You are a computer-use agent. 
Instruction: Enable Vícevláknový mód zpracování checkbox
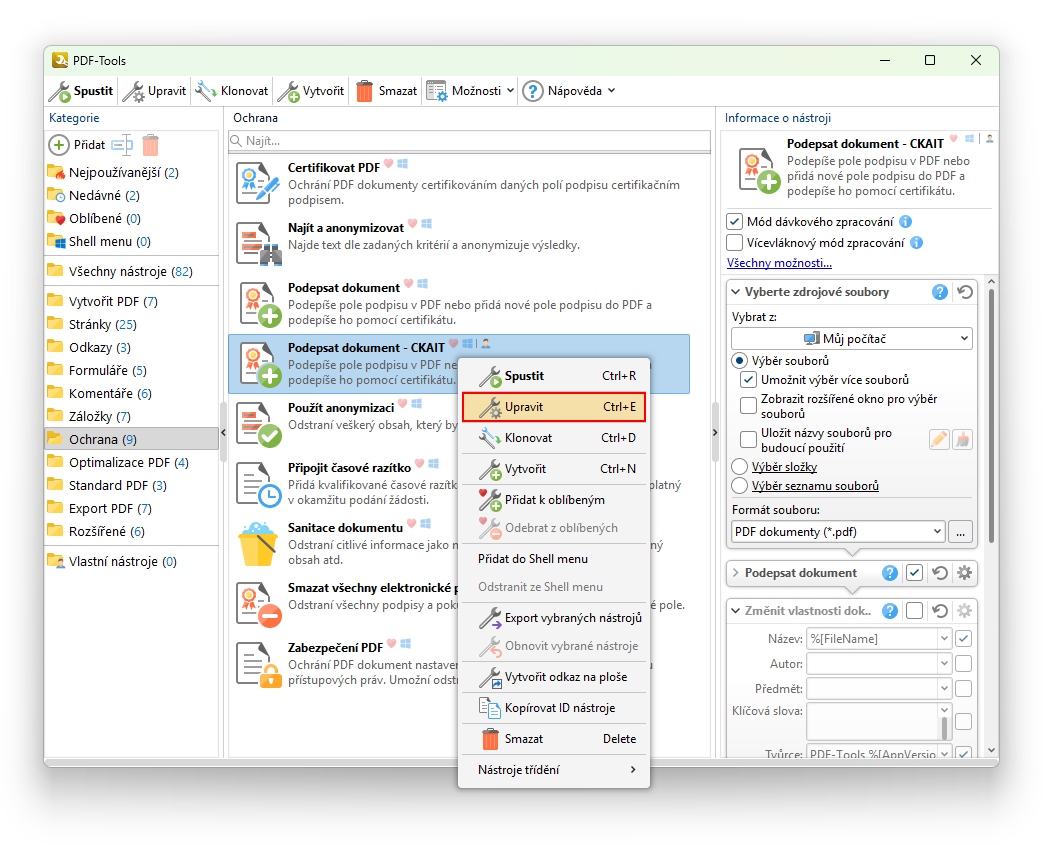coord(734,243)
